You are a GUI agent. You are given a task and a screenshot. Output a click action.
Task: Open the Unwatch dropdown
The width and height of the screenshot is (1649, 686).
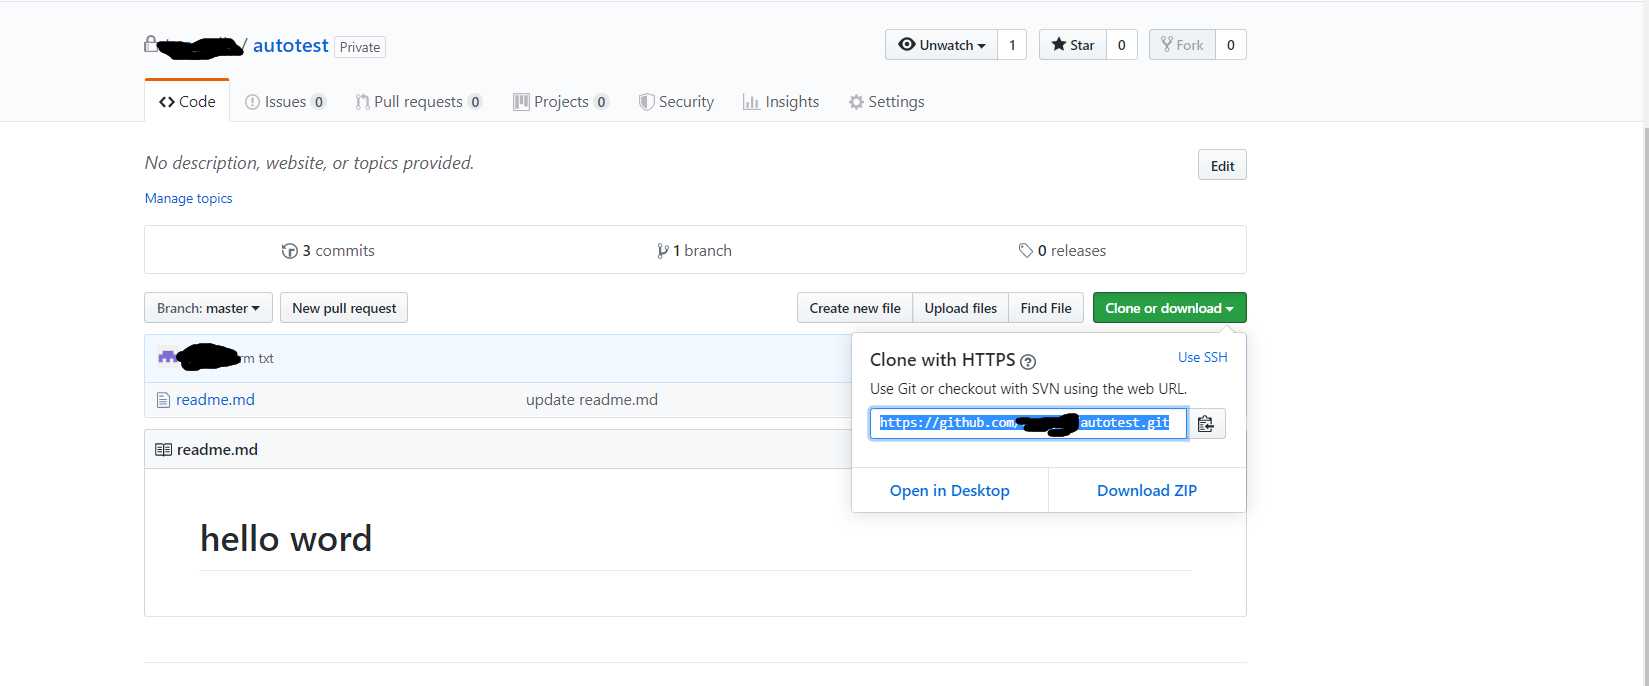[941, 45]
